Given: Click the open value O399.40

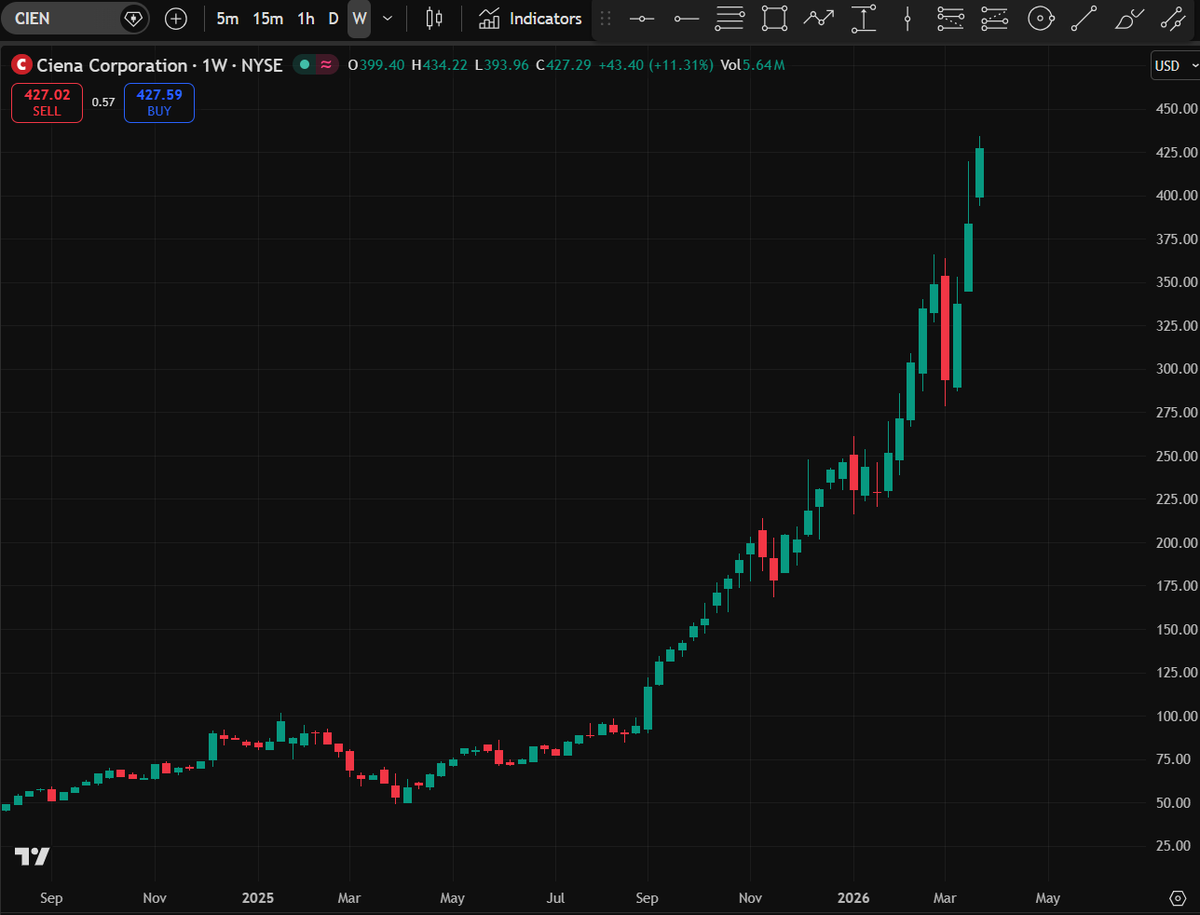Looking at the screenshot, I should (x=376, y=65).
